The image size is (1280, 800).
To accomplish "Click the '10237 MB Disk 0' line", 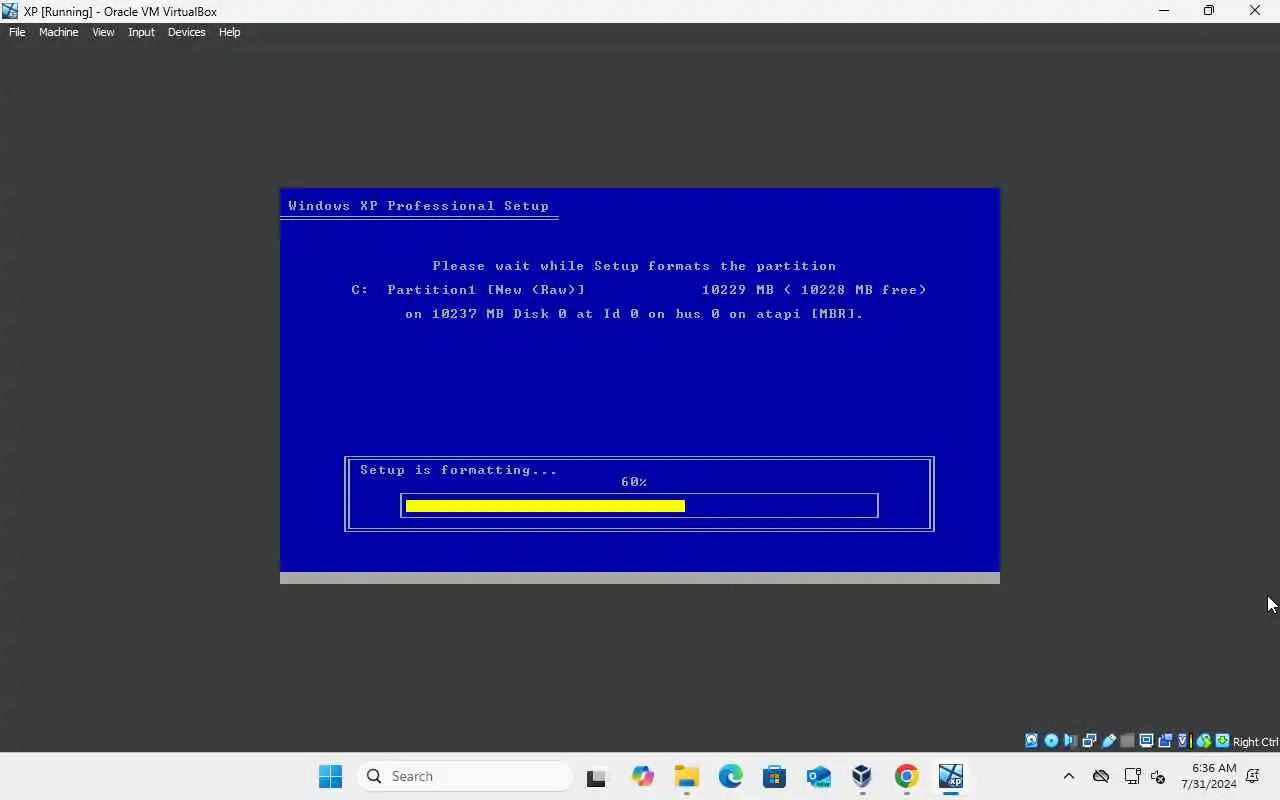I will pyautogui.click(x=634, y=314).
